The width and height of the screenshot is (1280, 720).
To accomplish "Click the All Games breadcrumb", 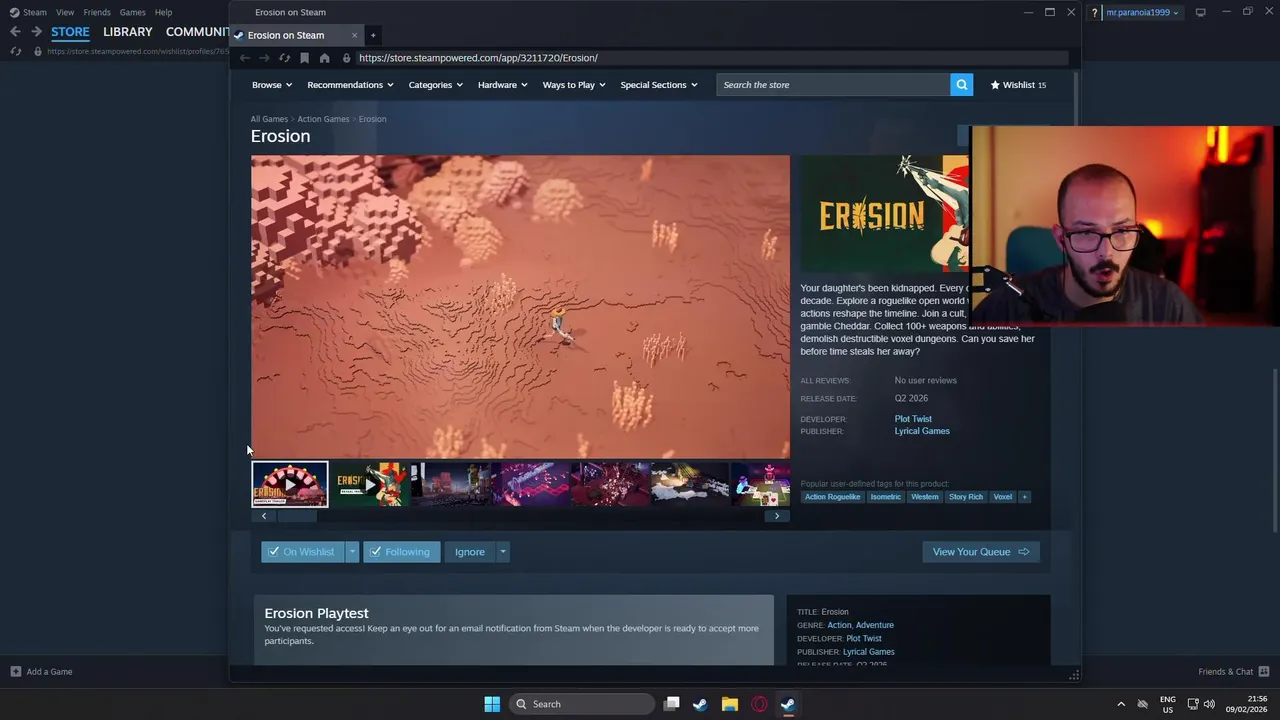I will click(x=269, y=119).
